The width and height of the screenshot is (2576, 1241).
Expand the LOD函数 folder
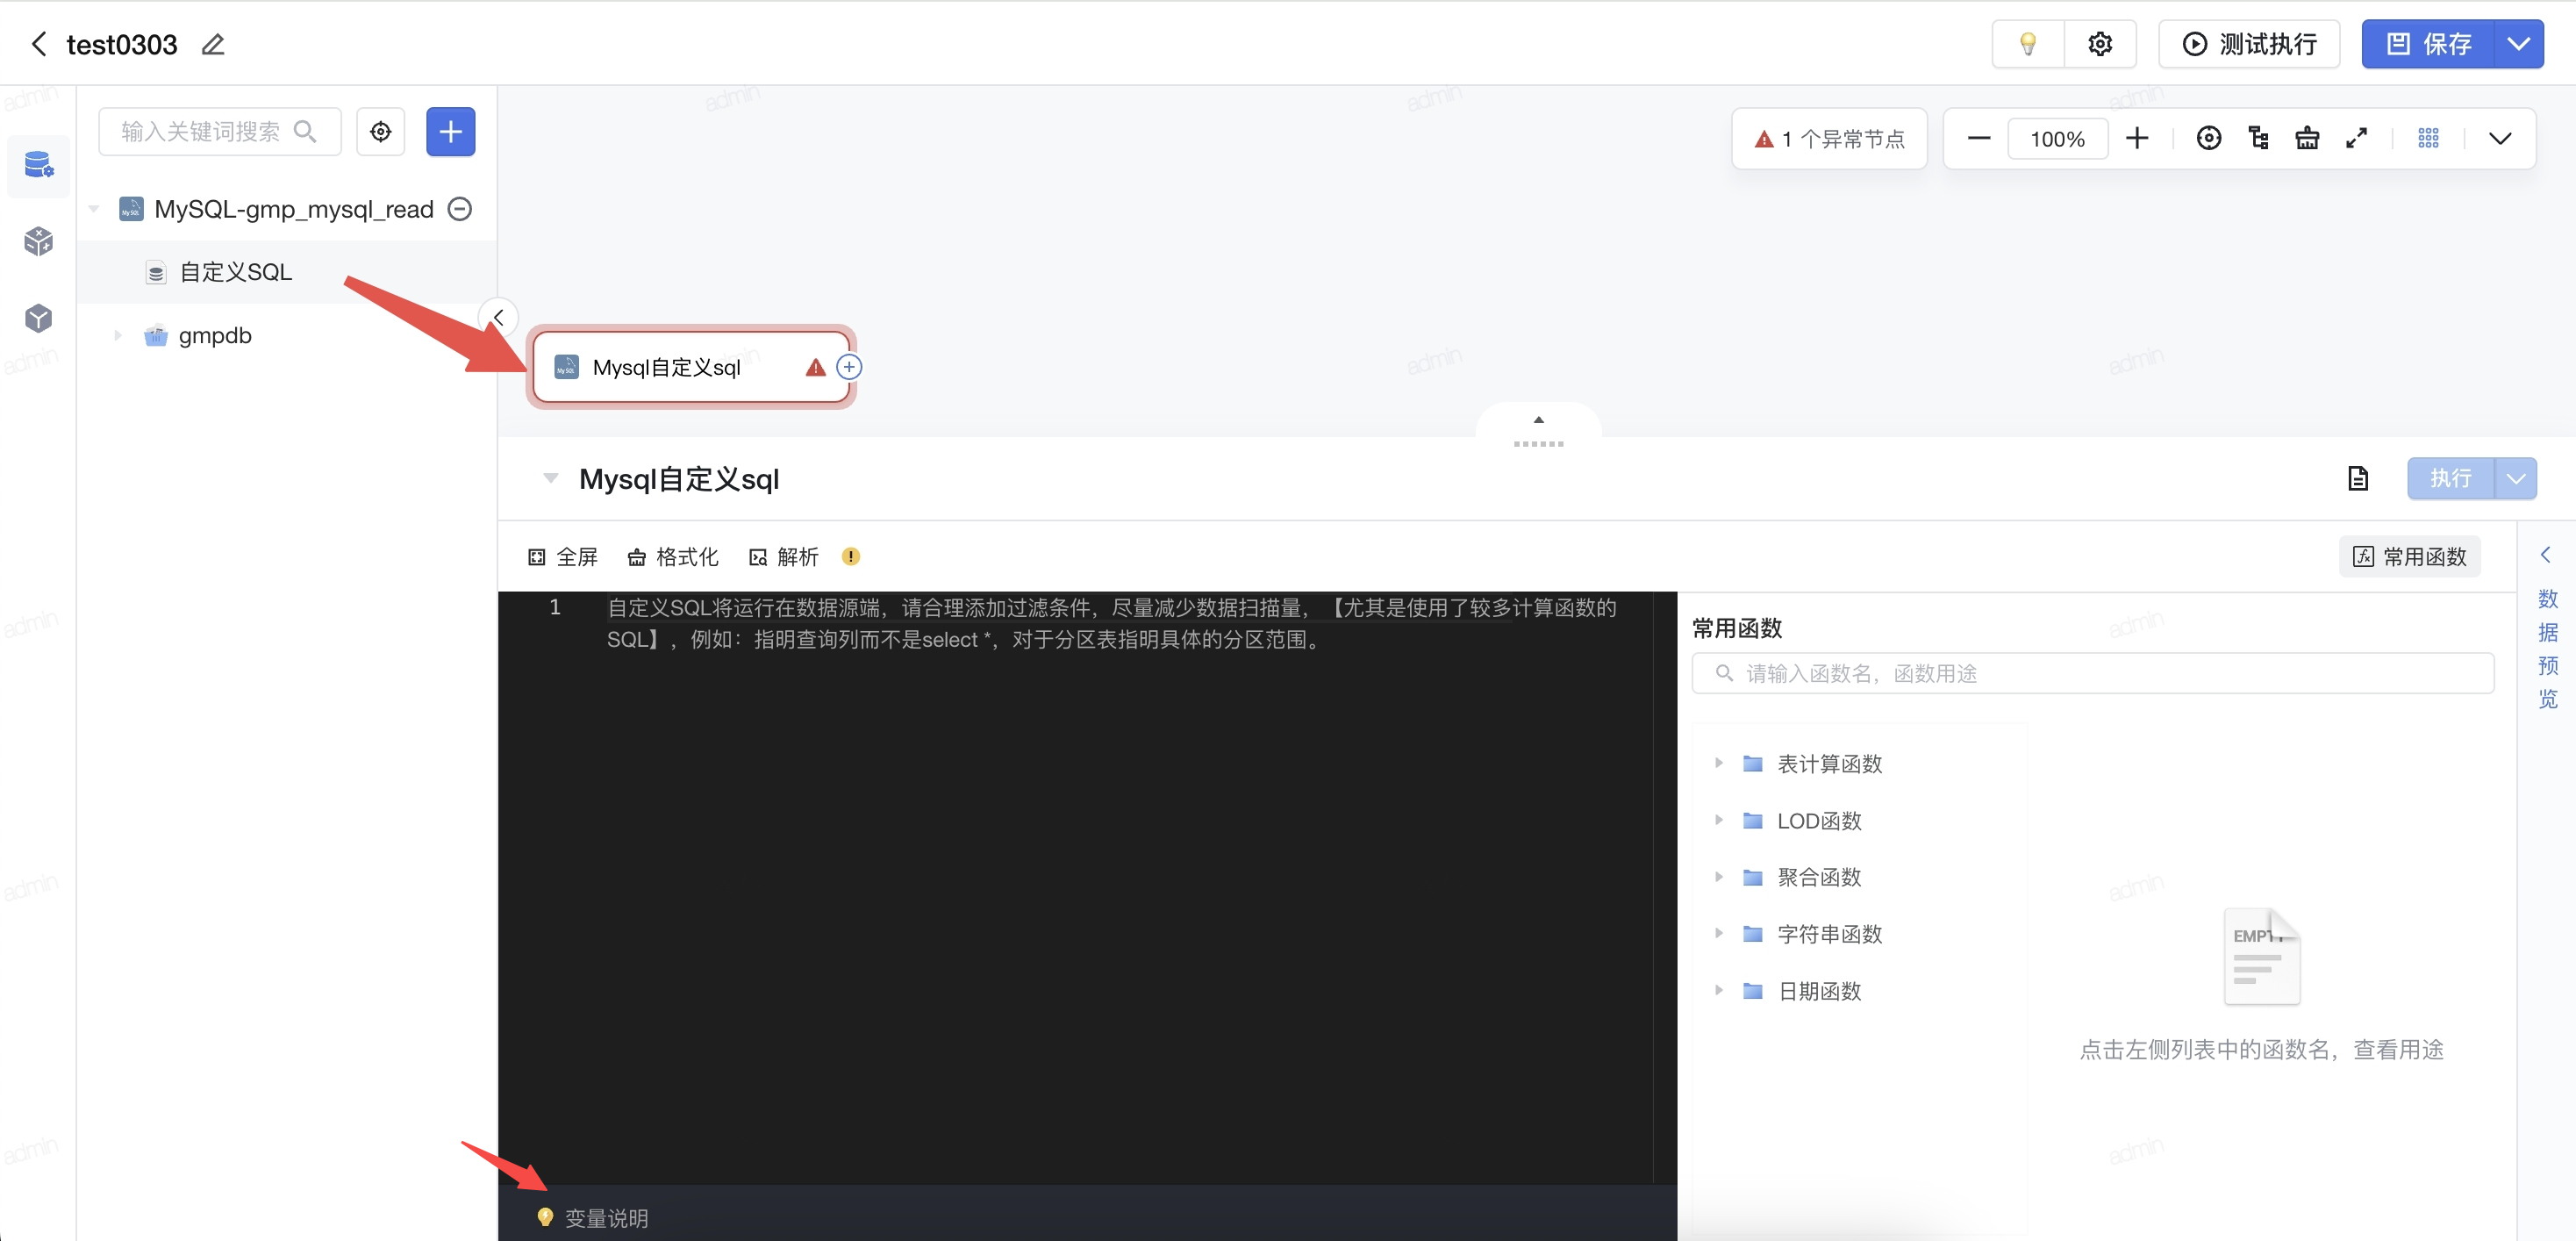tap(1718, 820)
